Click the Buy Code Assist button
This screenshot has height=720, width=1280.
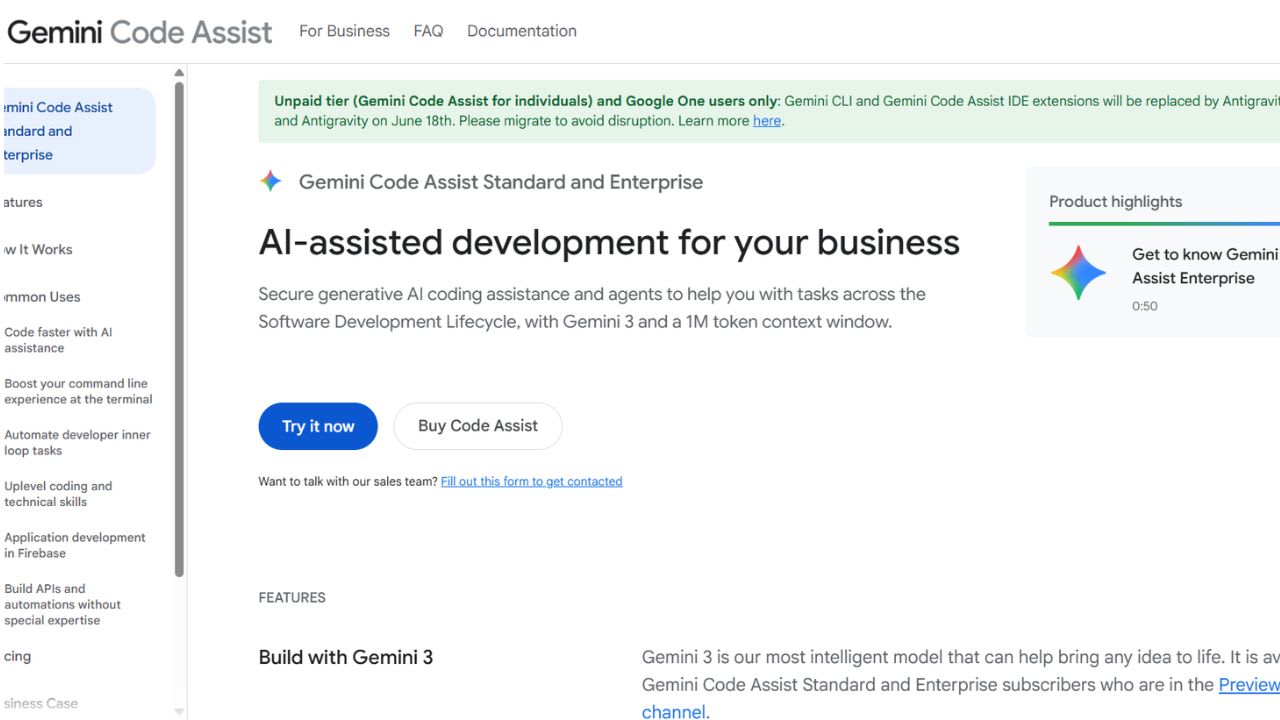[x=478, y=426]
